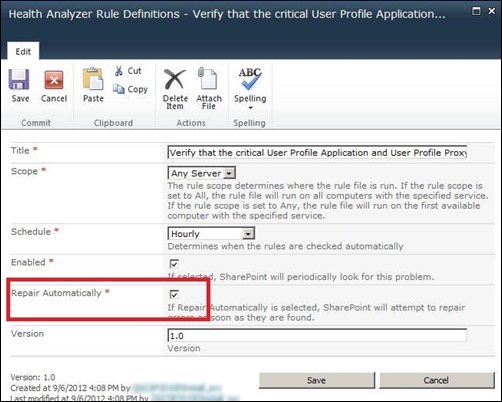Open the Spelling dropdown arrow
This screenshot has width=502, height=402.
point(250,108)
